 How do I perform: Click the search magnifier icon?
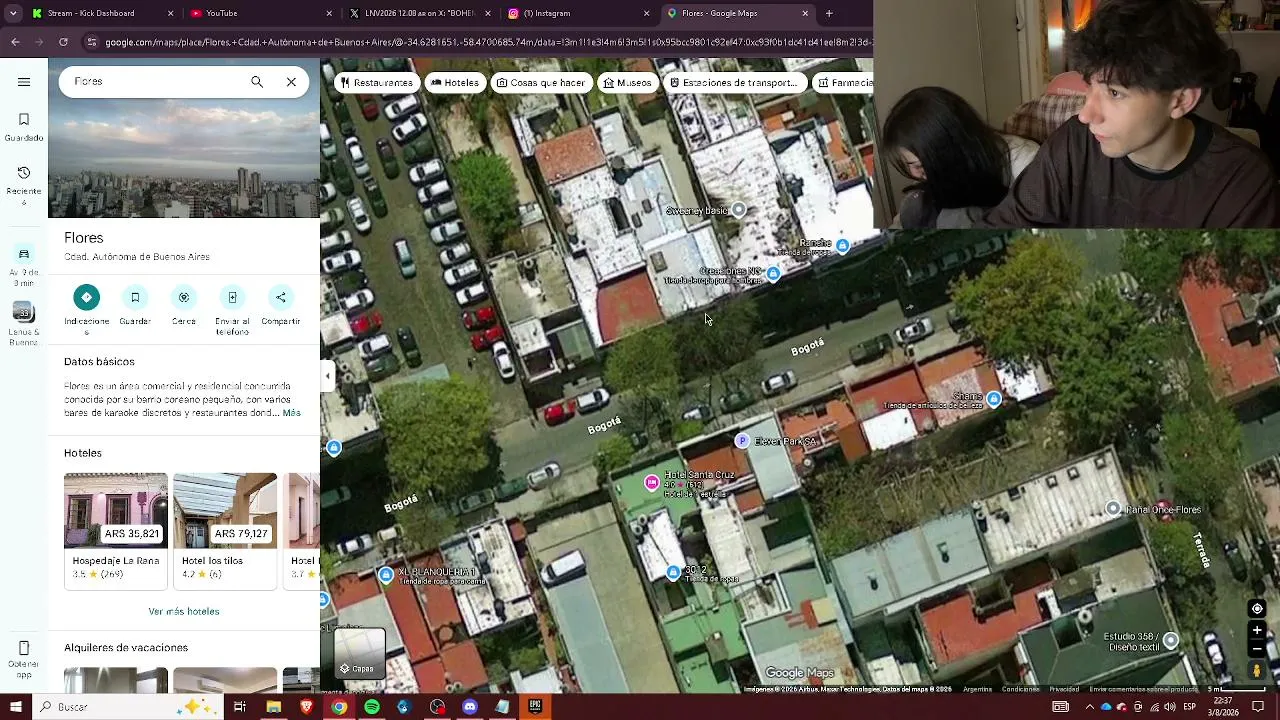257,82
